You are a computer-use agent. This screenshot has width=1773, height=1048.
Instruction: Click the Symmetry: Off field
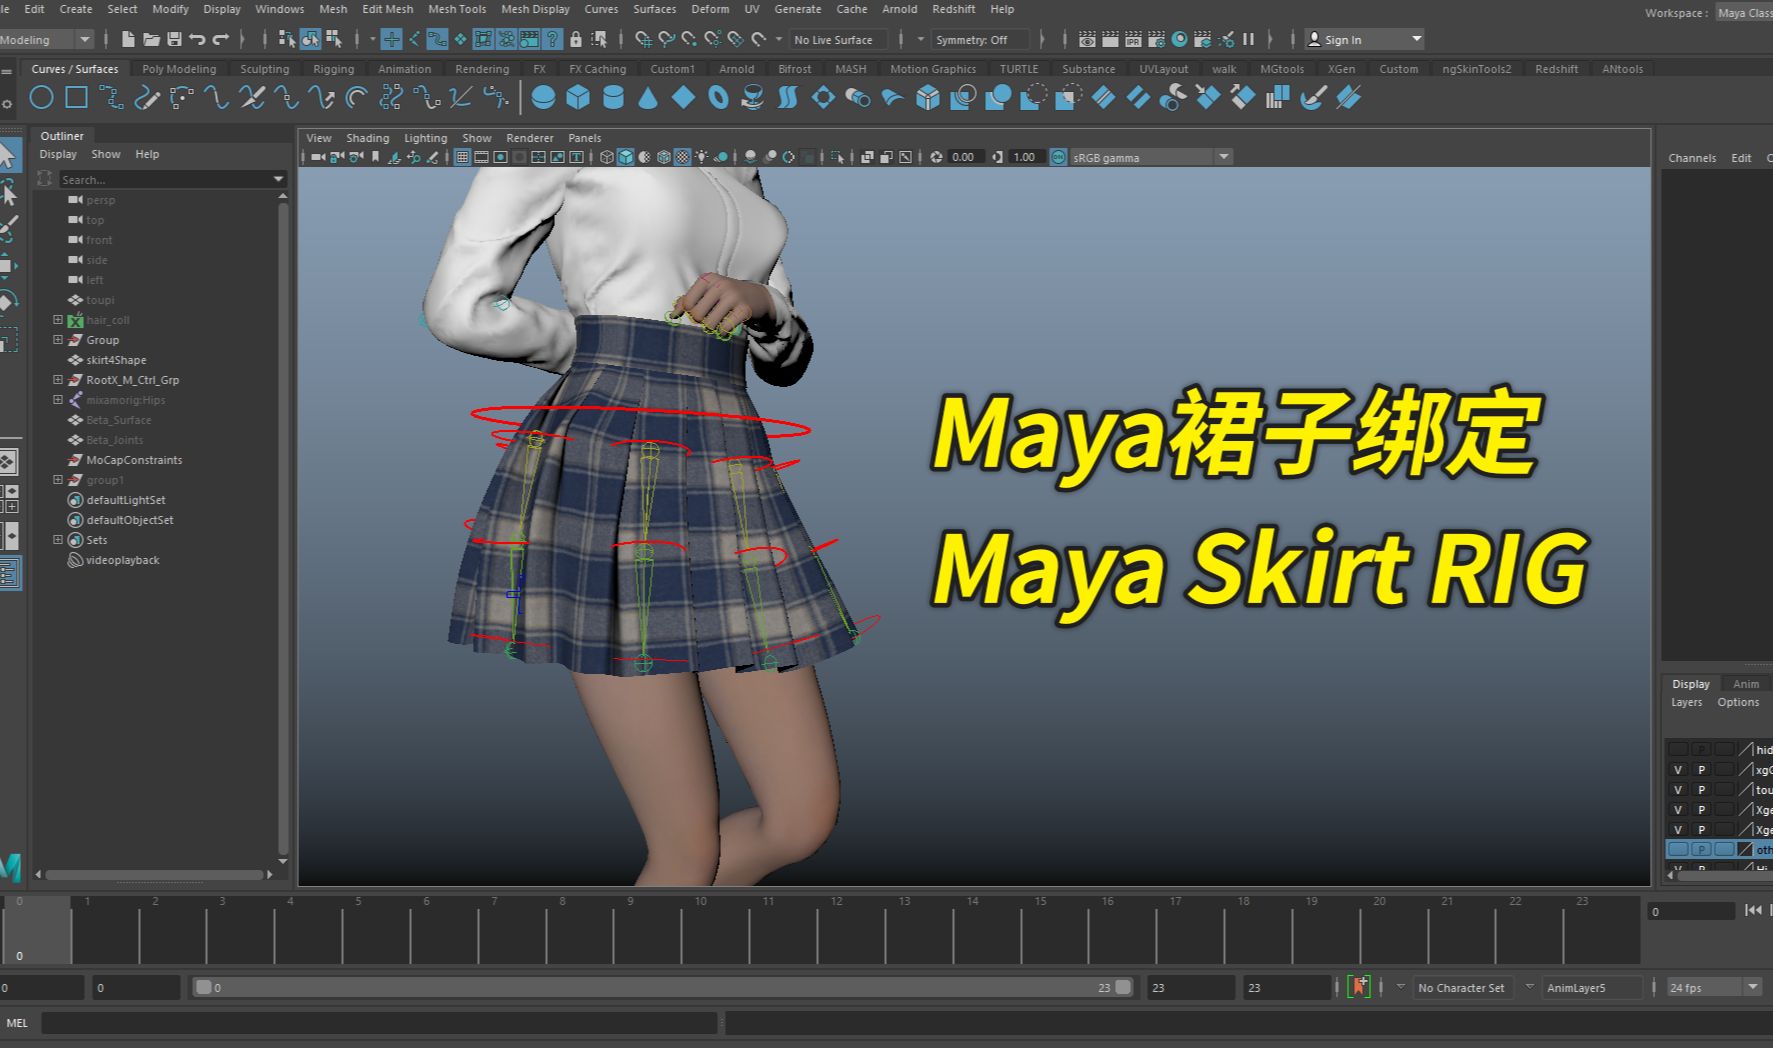click(980, 39)
